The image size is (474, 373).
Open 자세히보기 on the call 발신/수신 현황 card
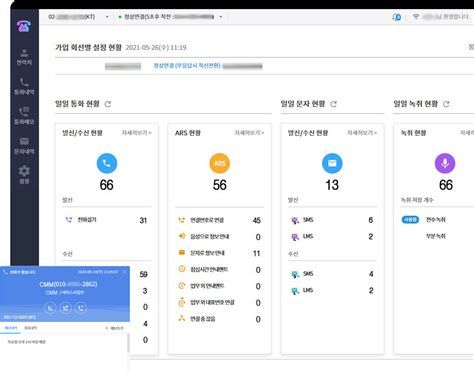coord(136,133)
